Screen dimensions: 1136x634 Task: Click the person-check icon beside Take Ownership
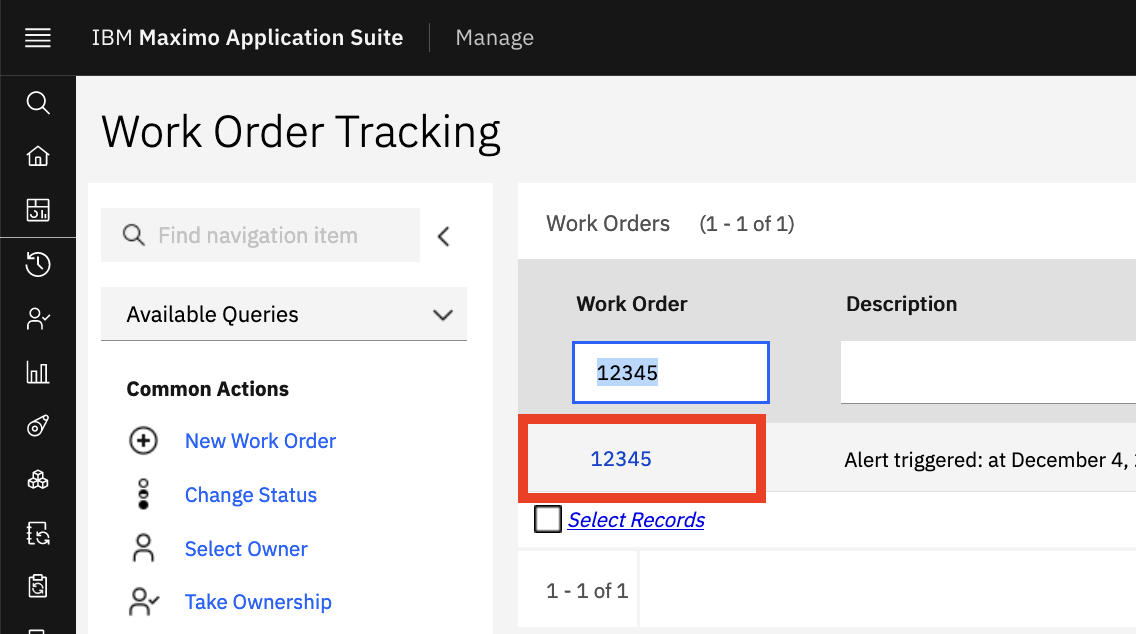[143, 602]
